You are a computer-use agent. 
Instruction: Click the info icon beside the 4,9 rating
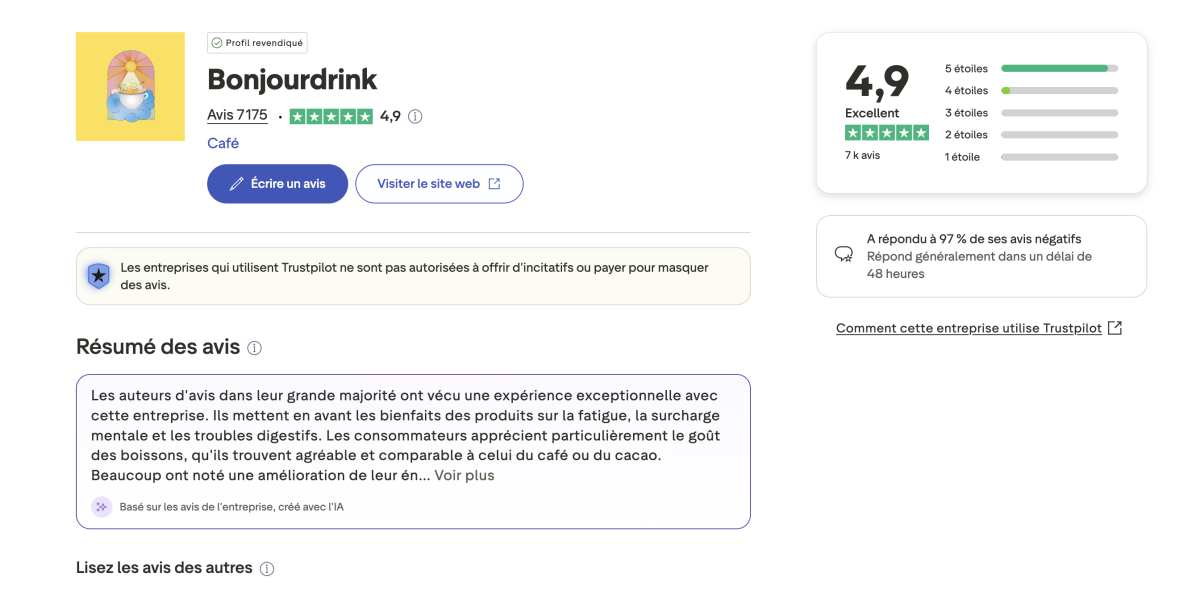(415, 116)
